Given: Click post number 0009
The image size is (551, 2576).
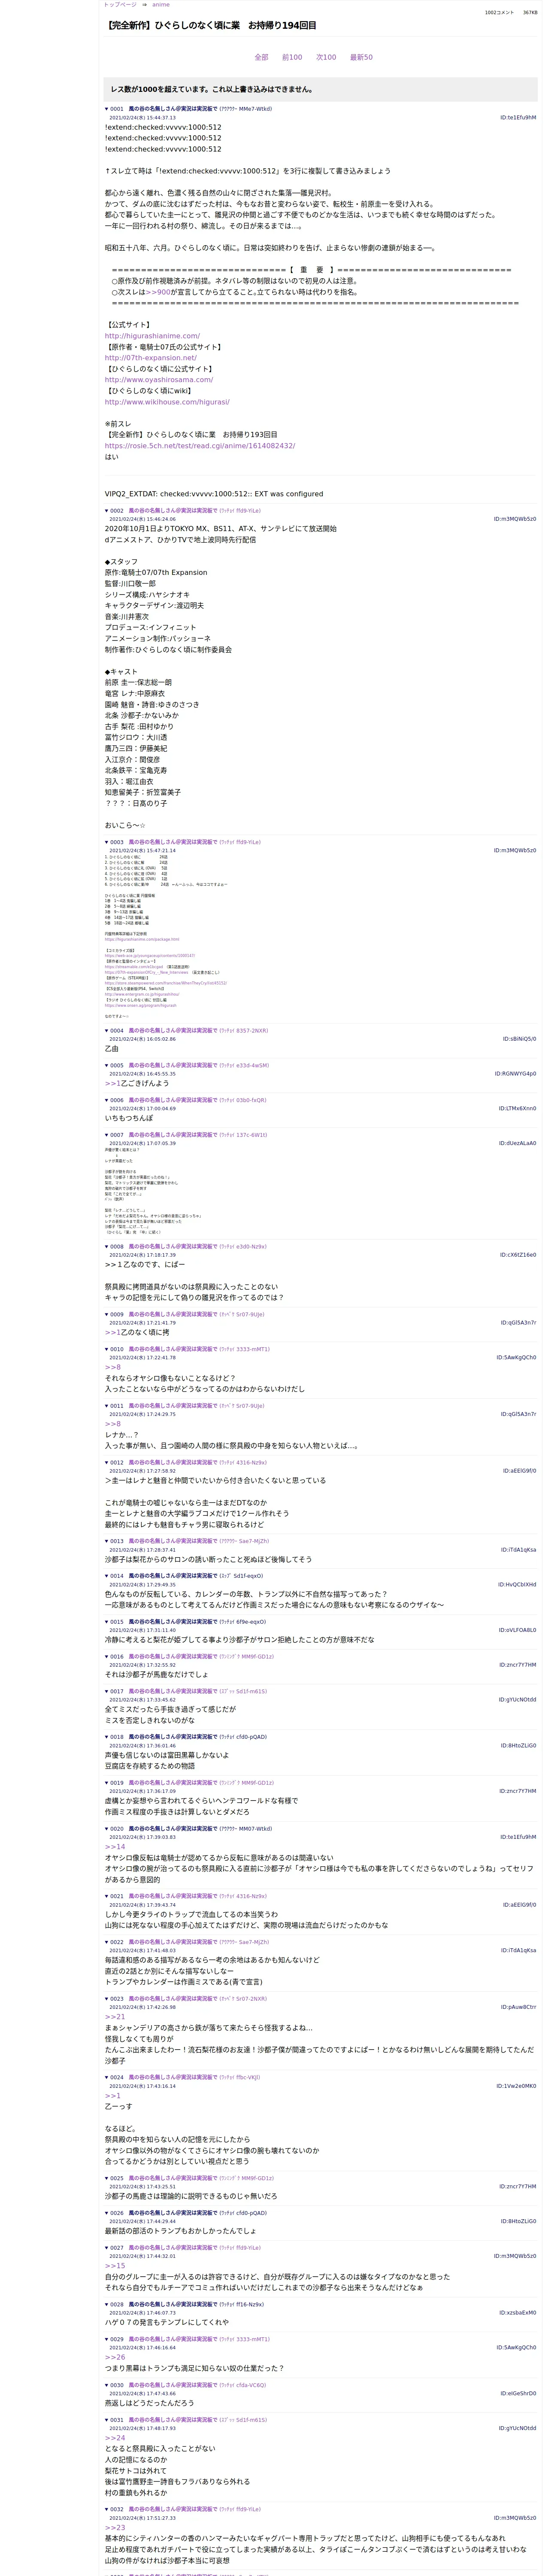Looking at the screenshot, I should [x=117, y=1314].
